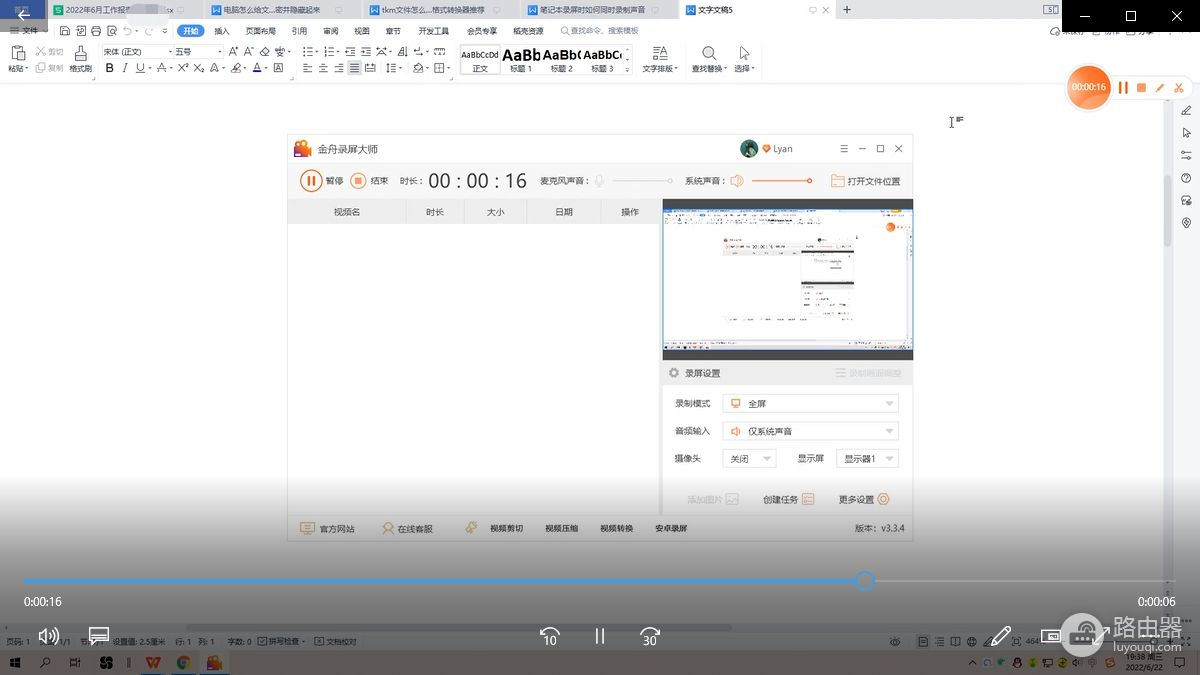Viewport: 1200px width, 675px height.
Task: Skip back 10 seconds
Action: 549,636
